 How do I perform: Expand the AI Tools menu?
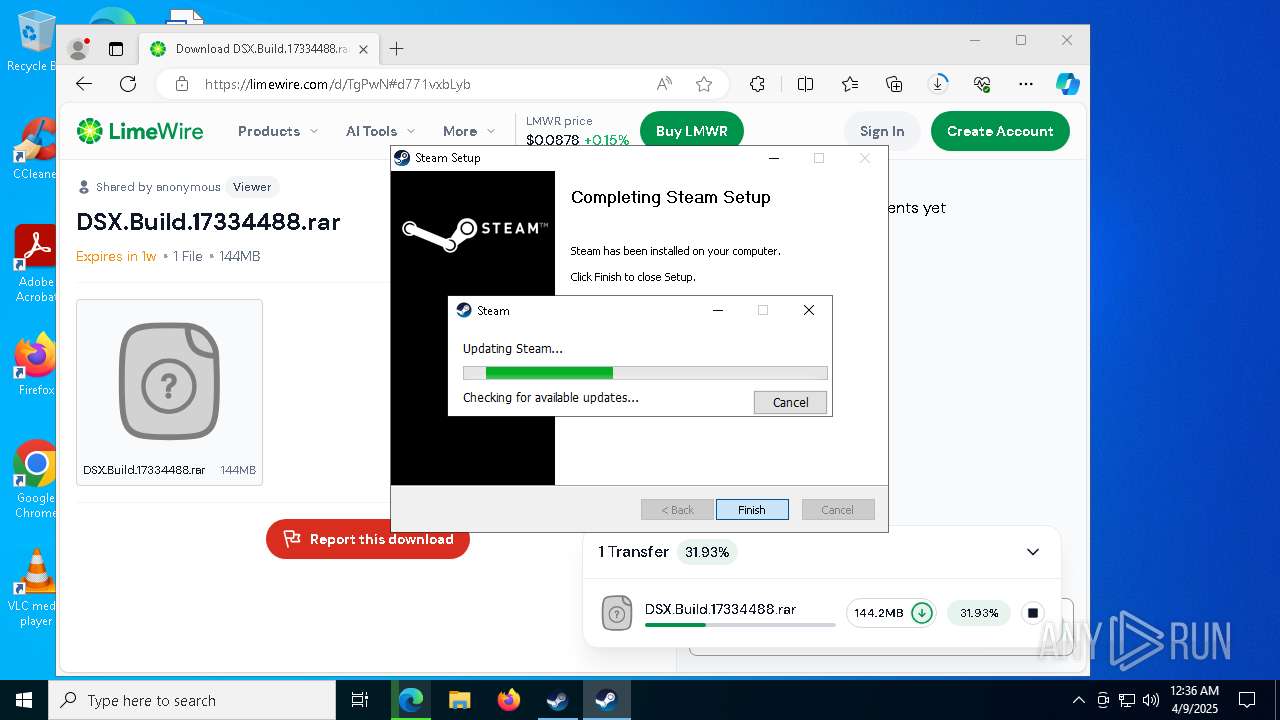(x=381, y=131)
